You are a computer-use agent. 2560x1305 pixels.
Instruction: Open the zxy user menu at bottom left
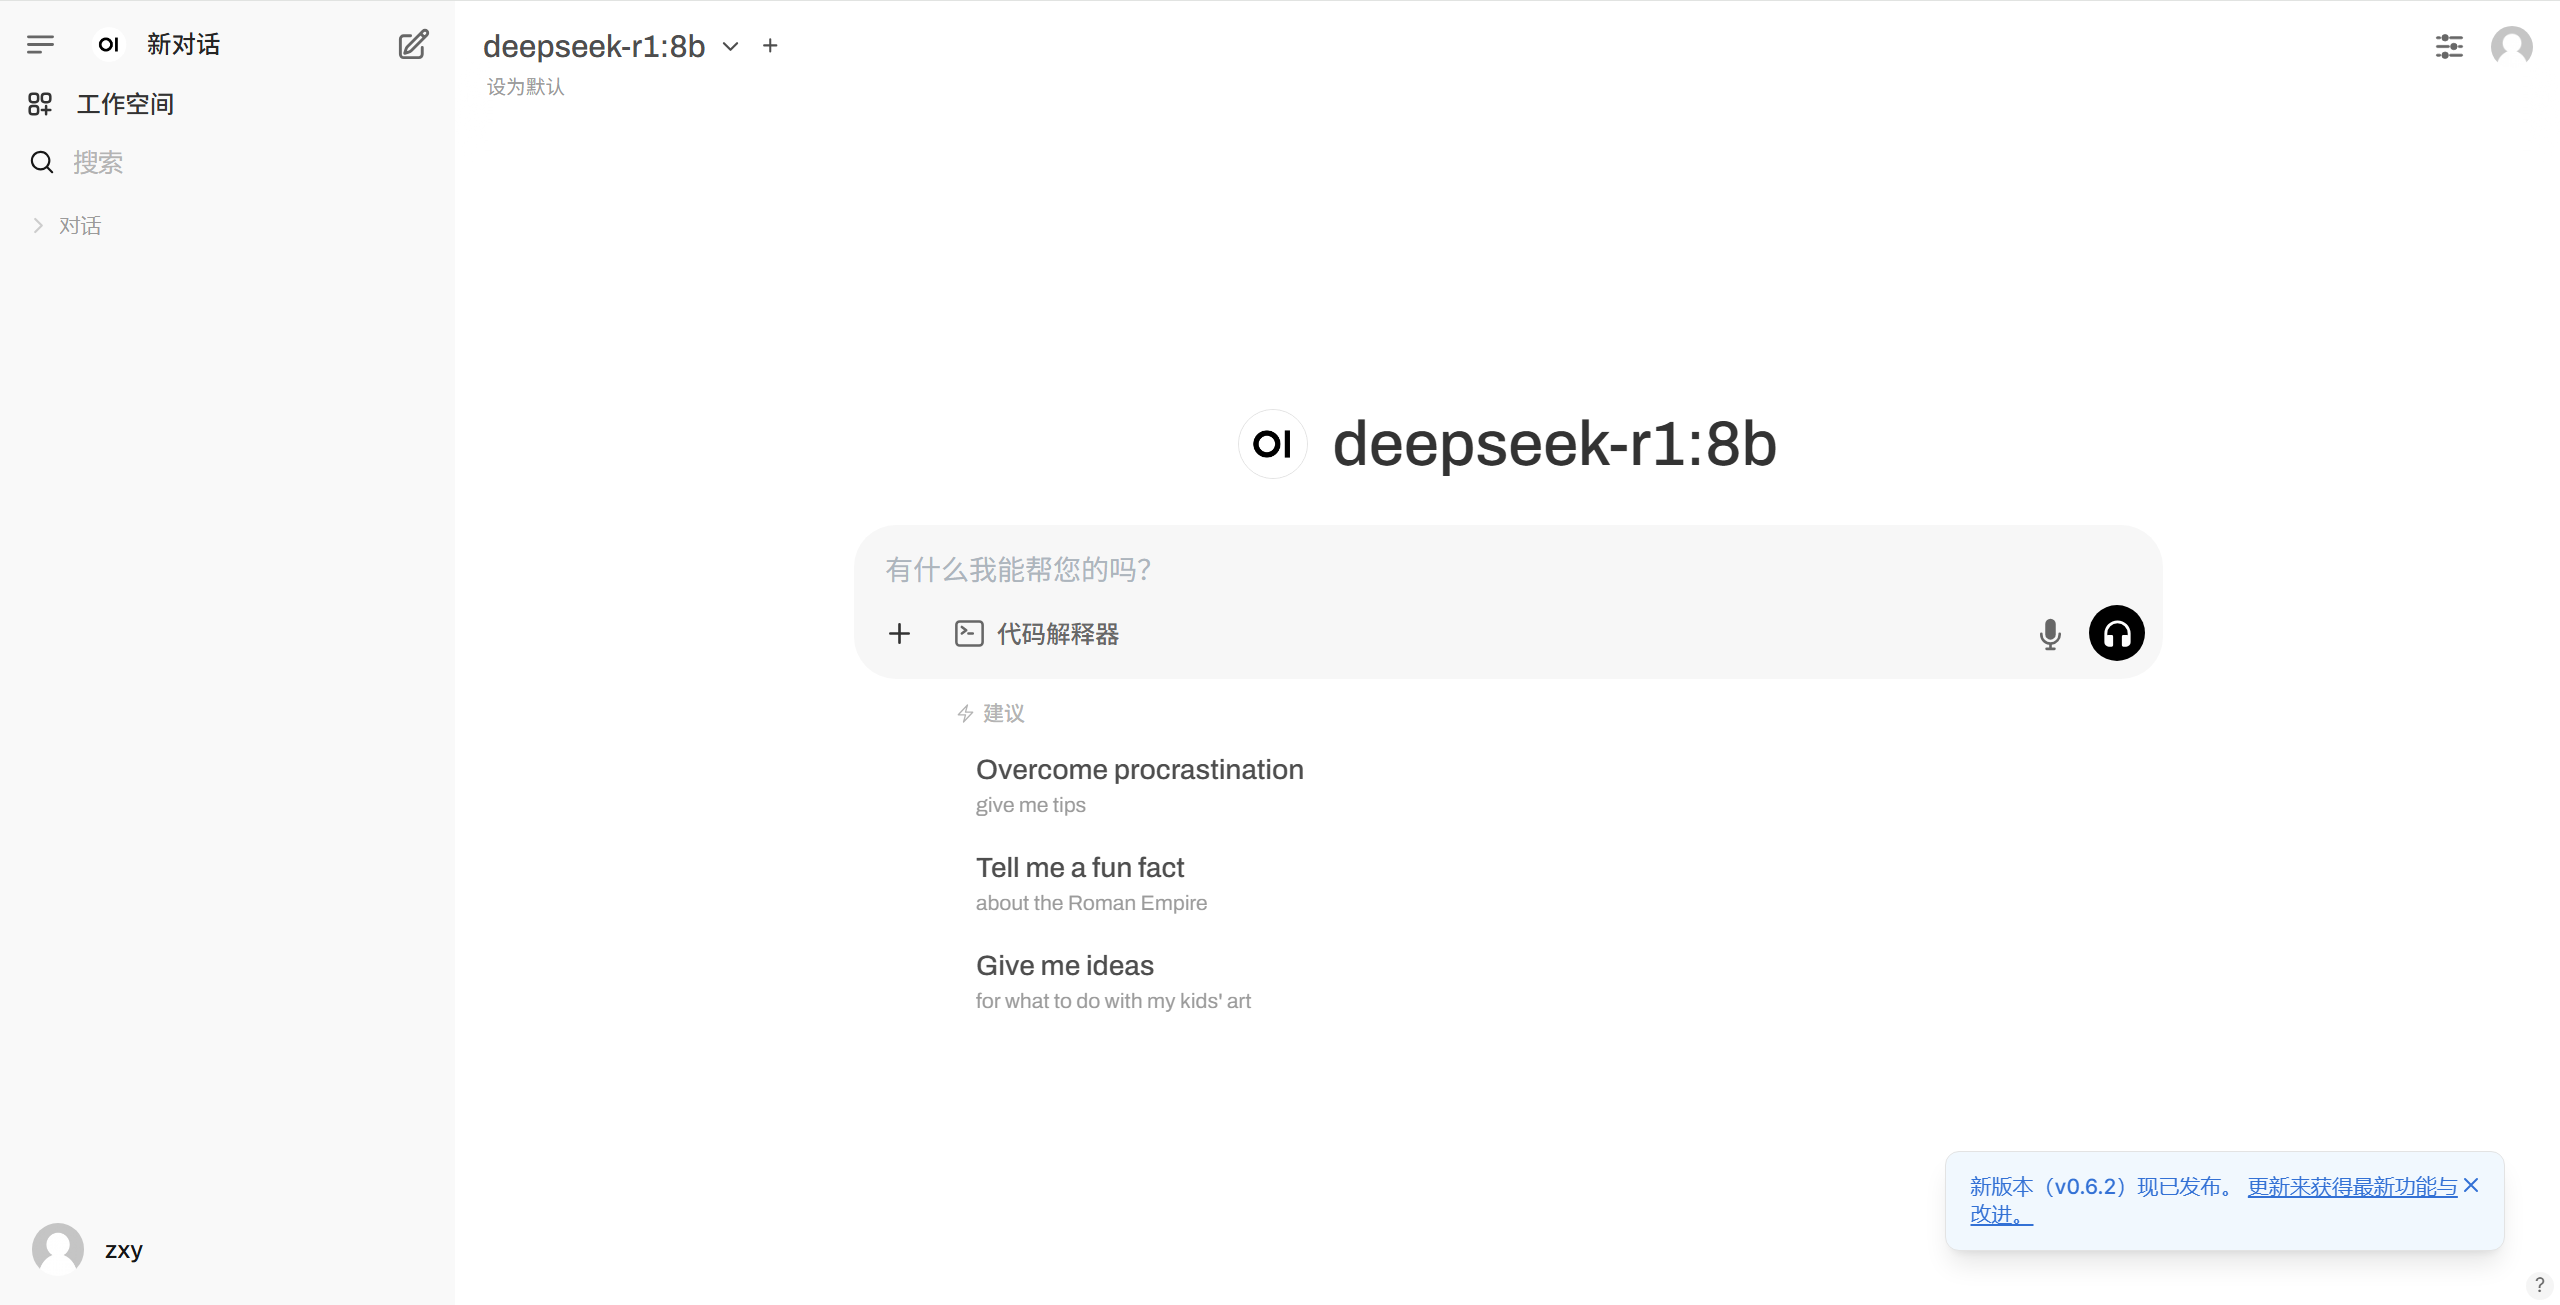point(90,1249)
